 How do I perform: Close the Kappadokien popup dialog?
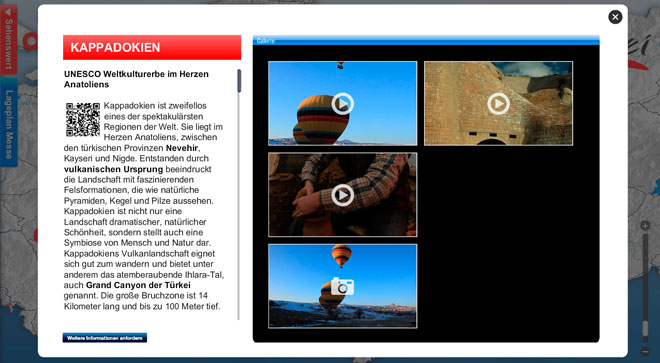615,17
